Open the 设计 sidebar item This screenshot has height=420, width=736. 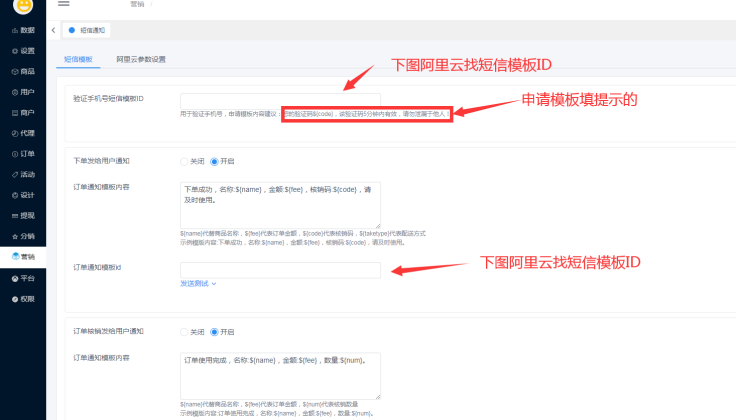click(23, 195)
